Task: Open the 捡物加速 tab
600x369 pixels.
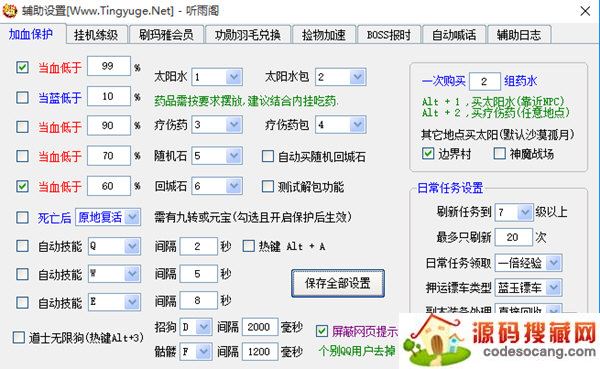Action: click(324, 35)
